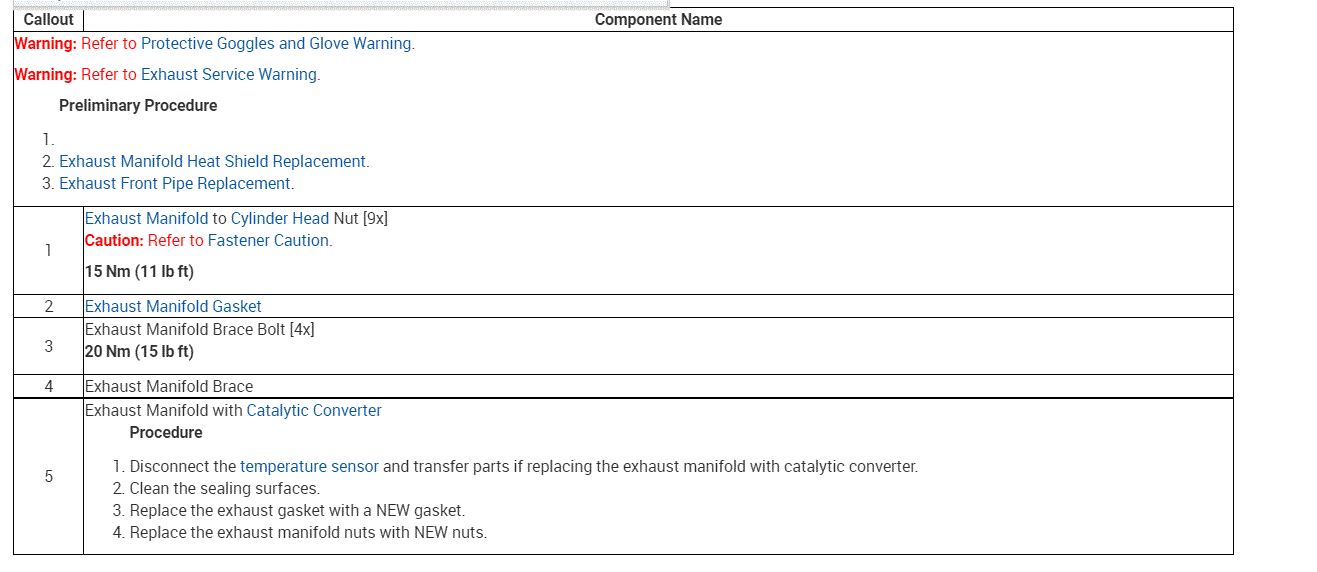Click the temperature sensor link
This screenshot has width=1317, height=572.
(309, 467)
